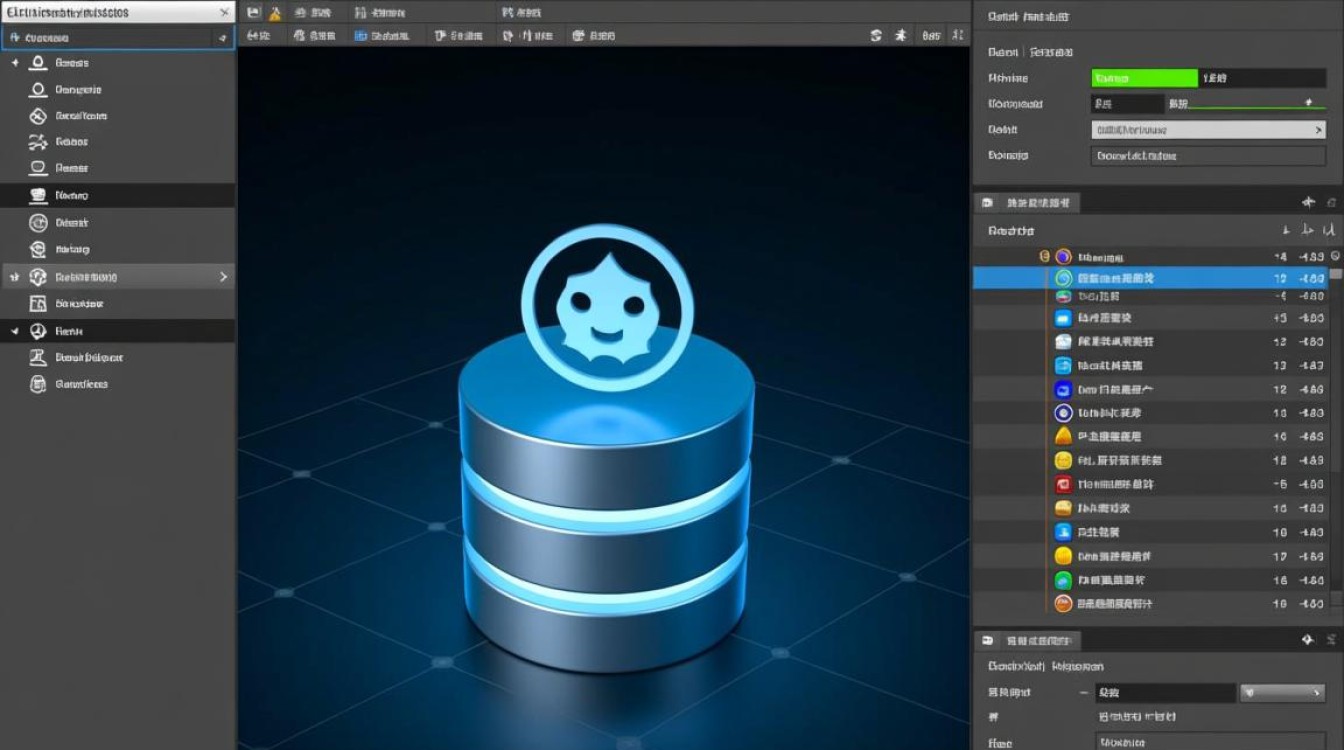
Task: Open the combo box at the bottom right panel
Action: [1283, 692]
